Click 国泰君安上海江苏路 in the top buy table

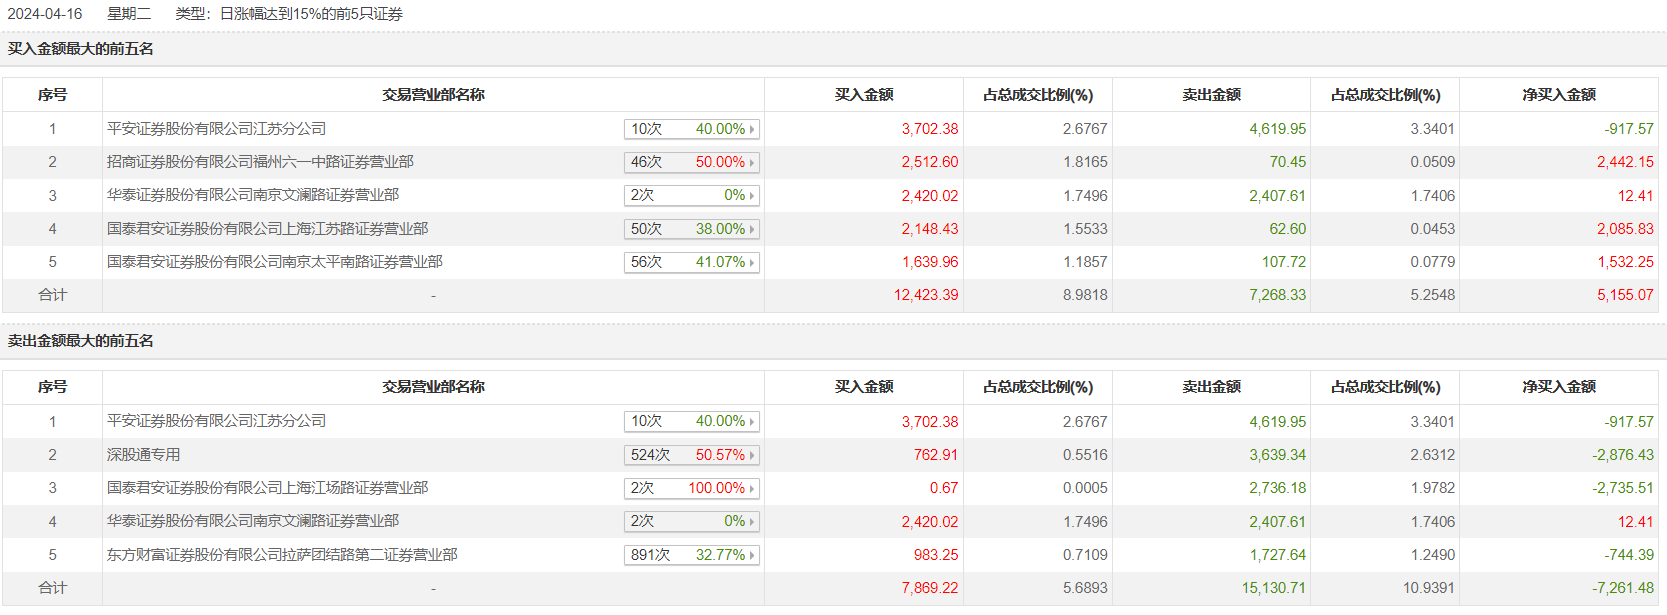(267, 229)
